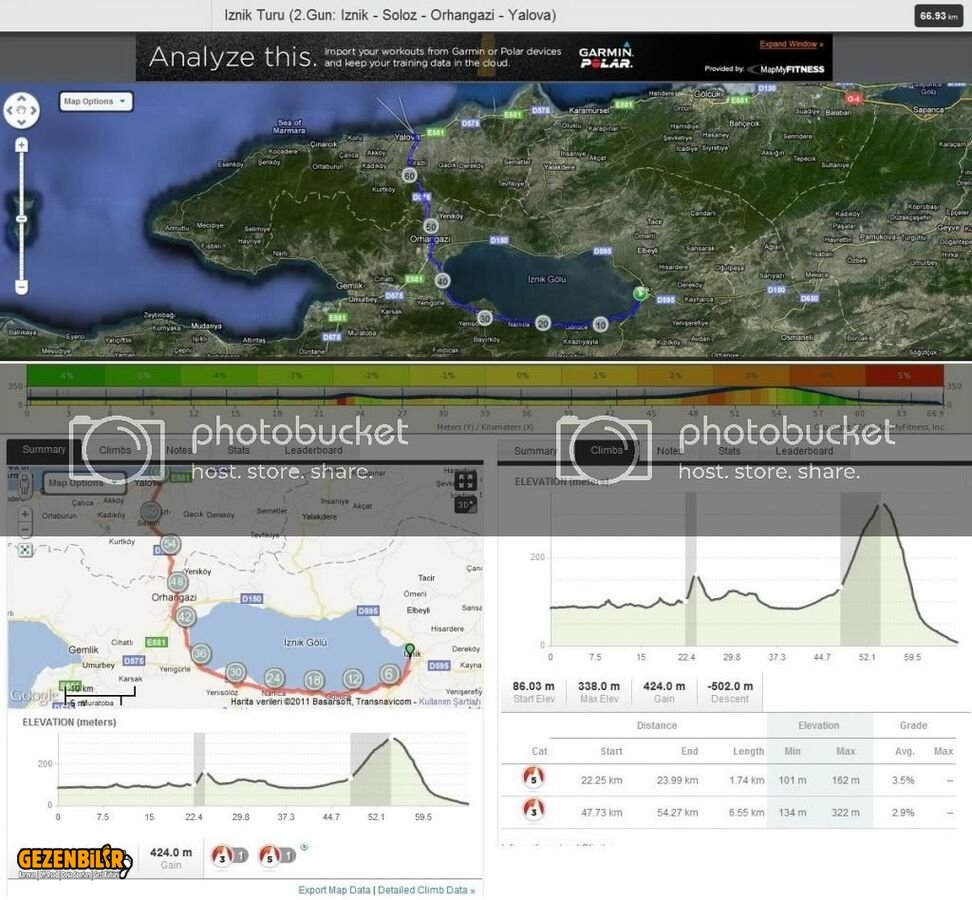Open the Detailed Climb Data link
Viewport: 972px width, 900px height.
coord(426,889)
